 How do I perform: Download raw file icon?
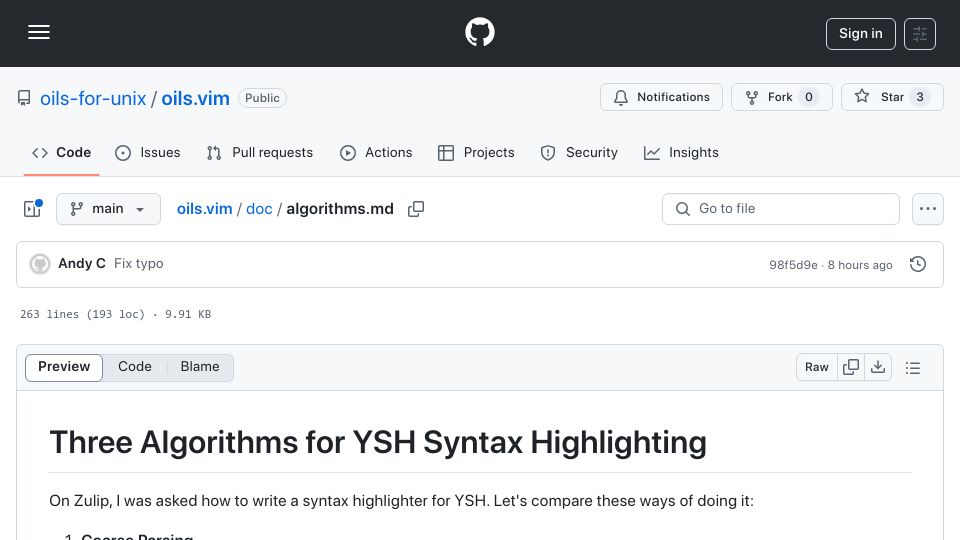pyautogui.click(x=878, y=367)
